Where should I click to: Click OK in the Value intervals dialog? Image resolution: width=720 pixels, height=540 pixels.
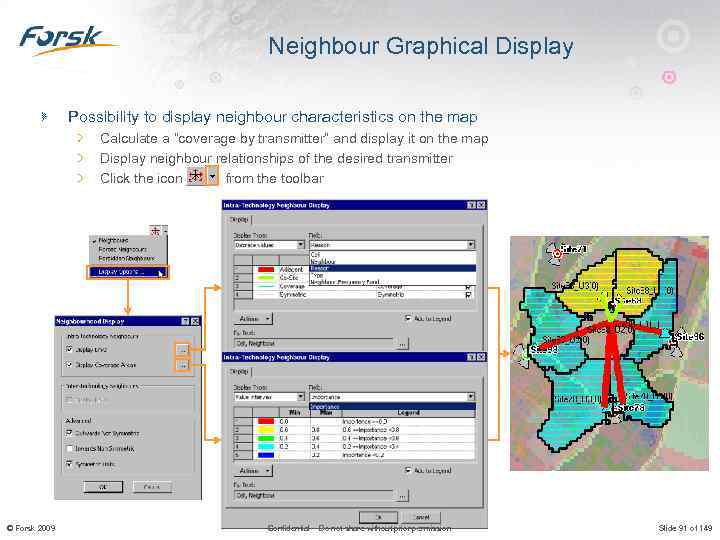pos(378,517)
